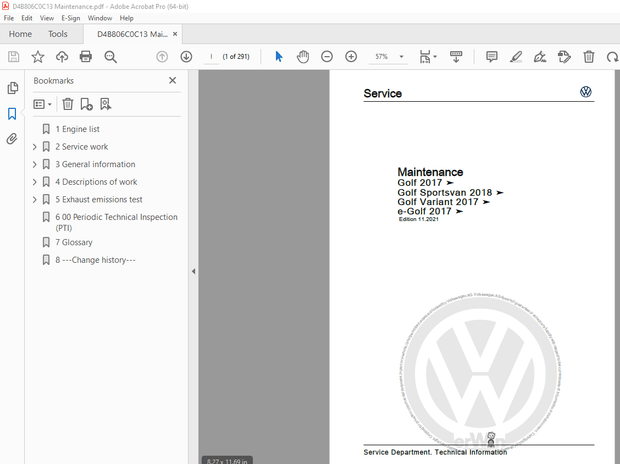Zoom in with plus button
620x464 pixels.
[x=351, y=57]
